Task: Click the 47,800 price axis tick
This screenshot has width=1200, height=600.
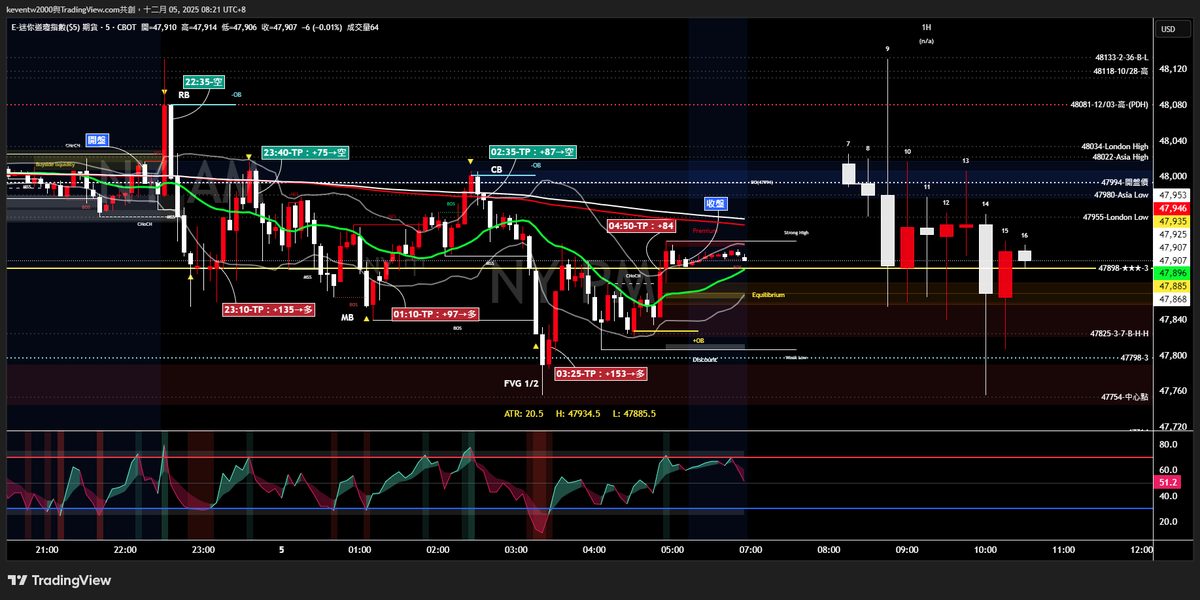Action: pyautogui.click(x=1172, y=355)
